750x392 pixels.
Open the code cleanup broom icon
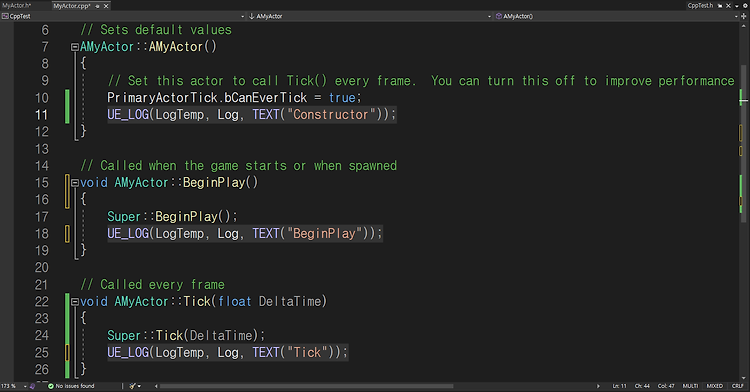(x=132, y=386)
